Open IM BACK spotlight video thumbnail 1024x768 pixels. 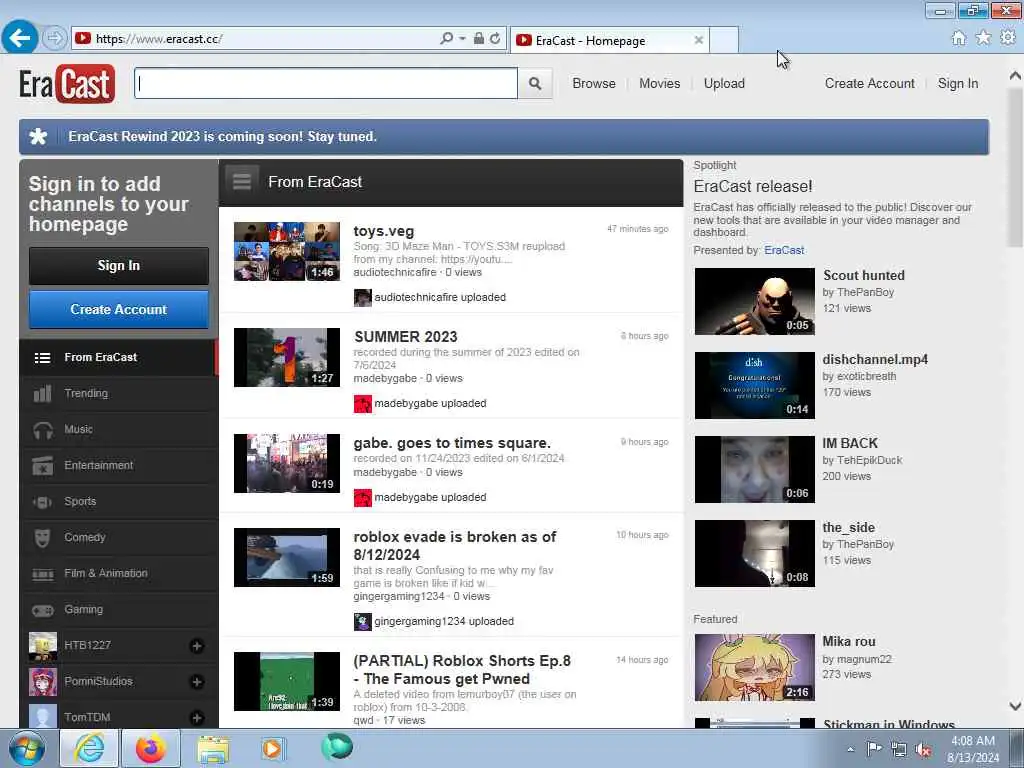pyautogui.click(x=754, y=470)
